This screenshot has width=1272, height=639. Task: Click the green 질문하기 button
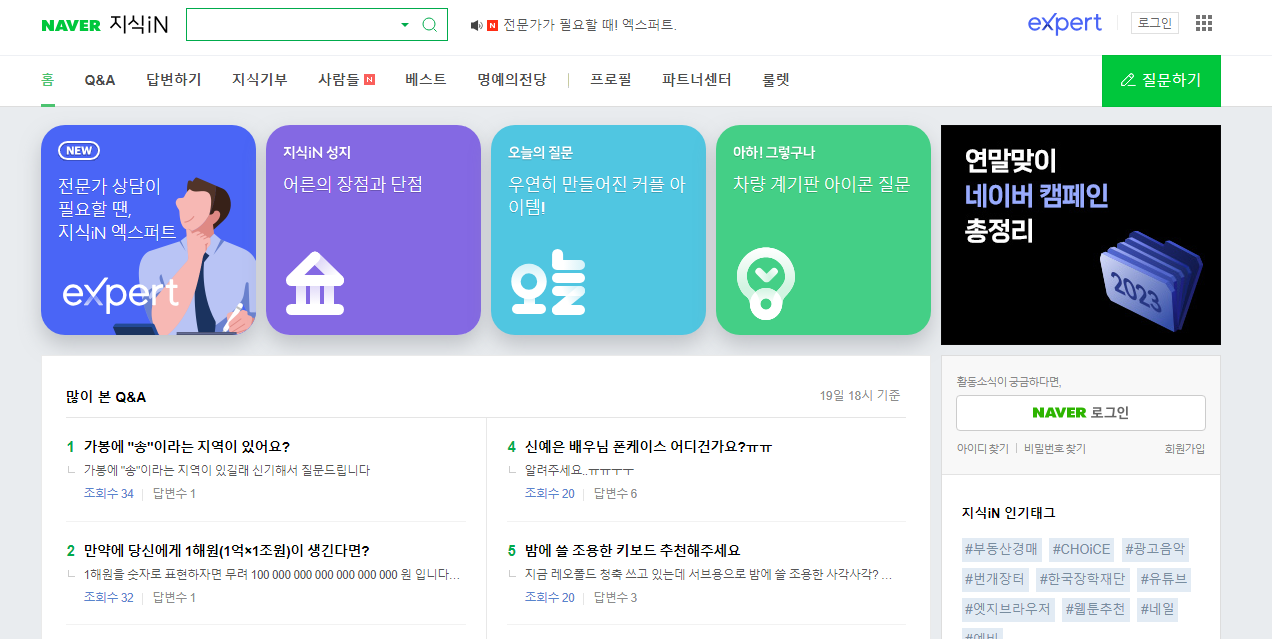pos(1161,81)
